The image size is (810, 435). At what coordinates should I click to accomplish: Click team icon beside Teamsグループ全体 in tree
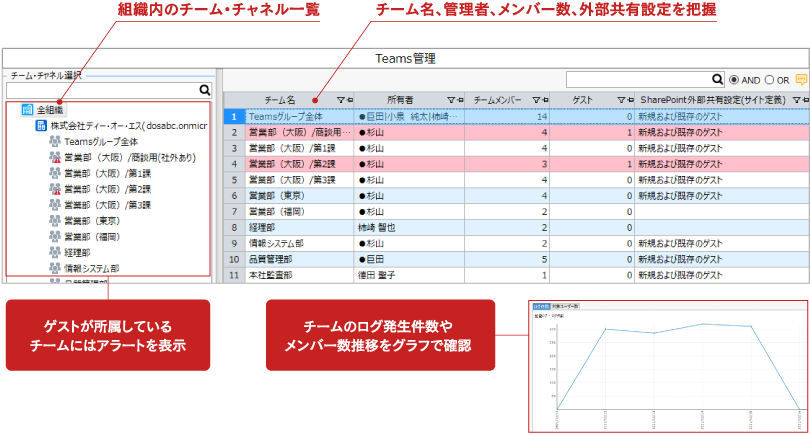[55, 142]
